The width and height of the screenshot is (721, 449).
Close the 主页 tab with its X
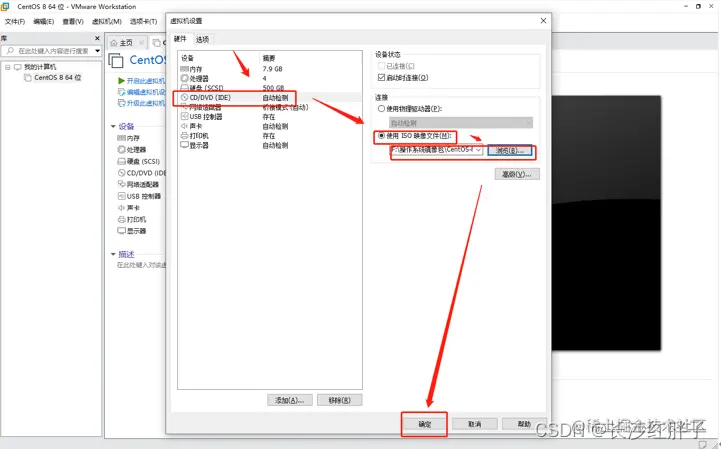tap(142, 43)
